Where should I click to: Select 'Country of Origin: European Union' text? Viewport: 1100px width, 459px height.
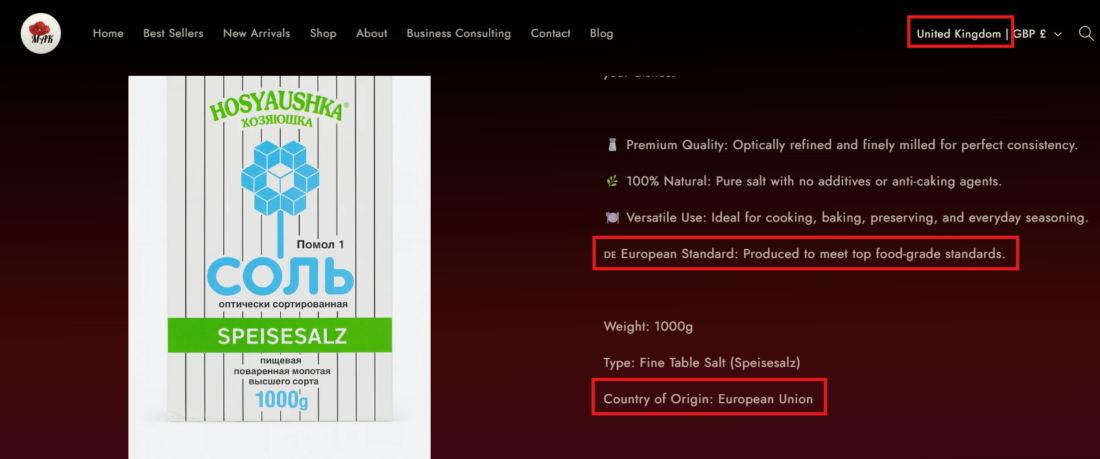[708, 399]
